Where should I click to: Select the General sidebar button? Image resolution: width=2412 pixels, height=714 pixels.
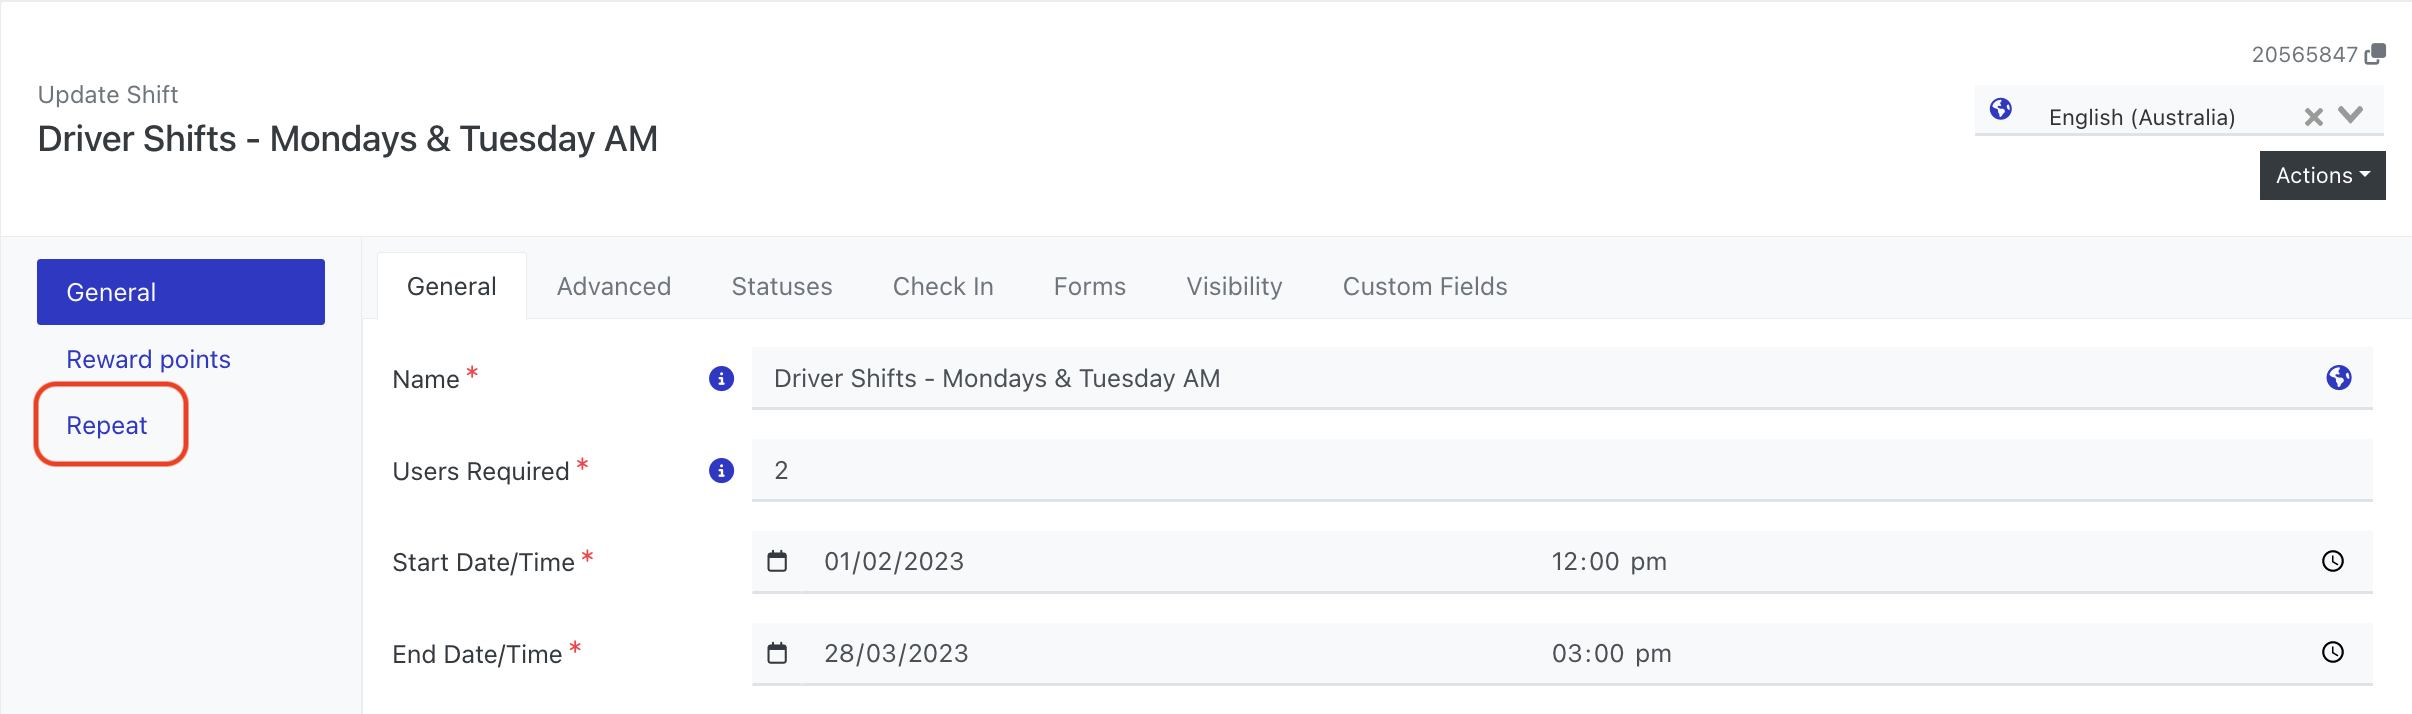[x=181, y=292]
